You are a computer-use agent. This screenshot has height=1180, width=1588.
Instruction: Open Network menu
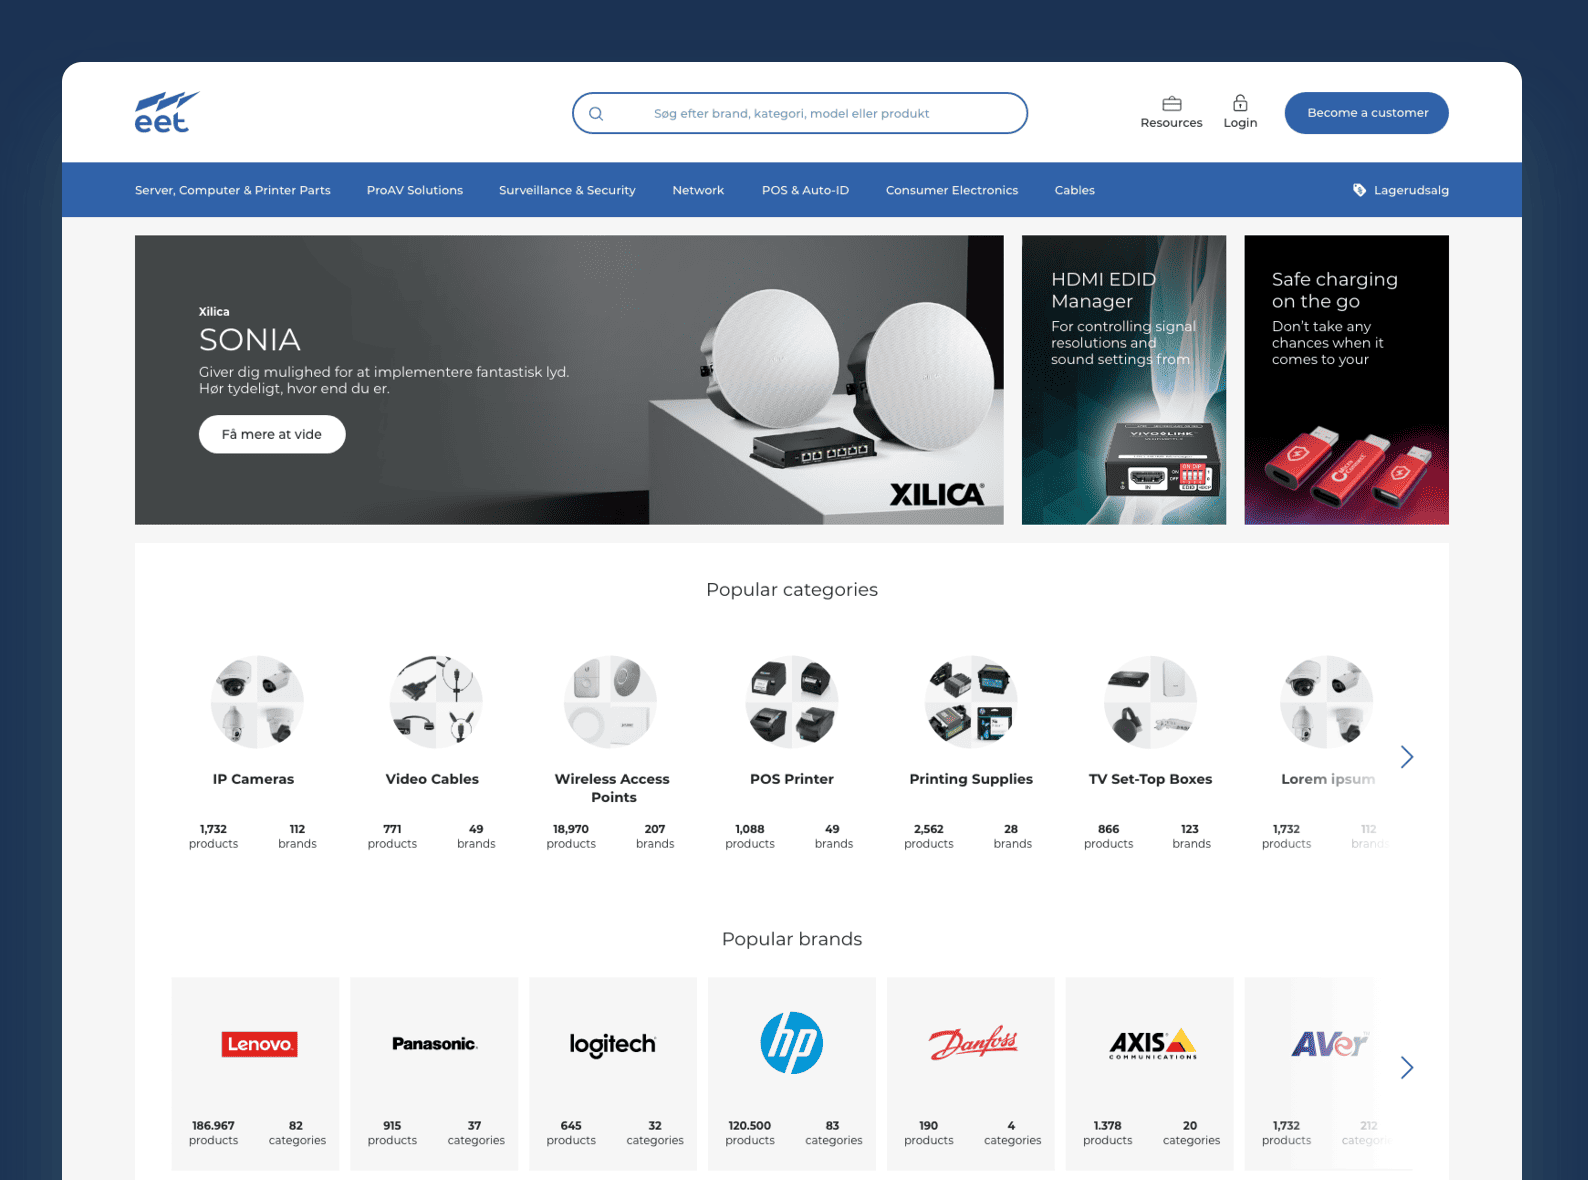tap(698, 190)
